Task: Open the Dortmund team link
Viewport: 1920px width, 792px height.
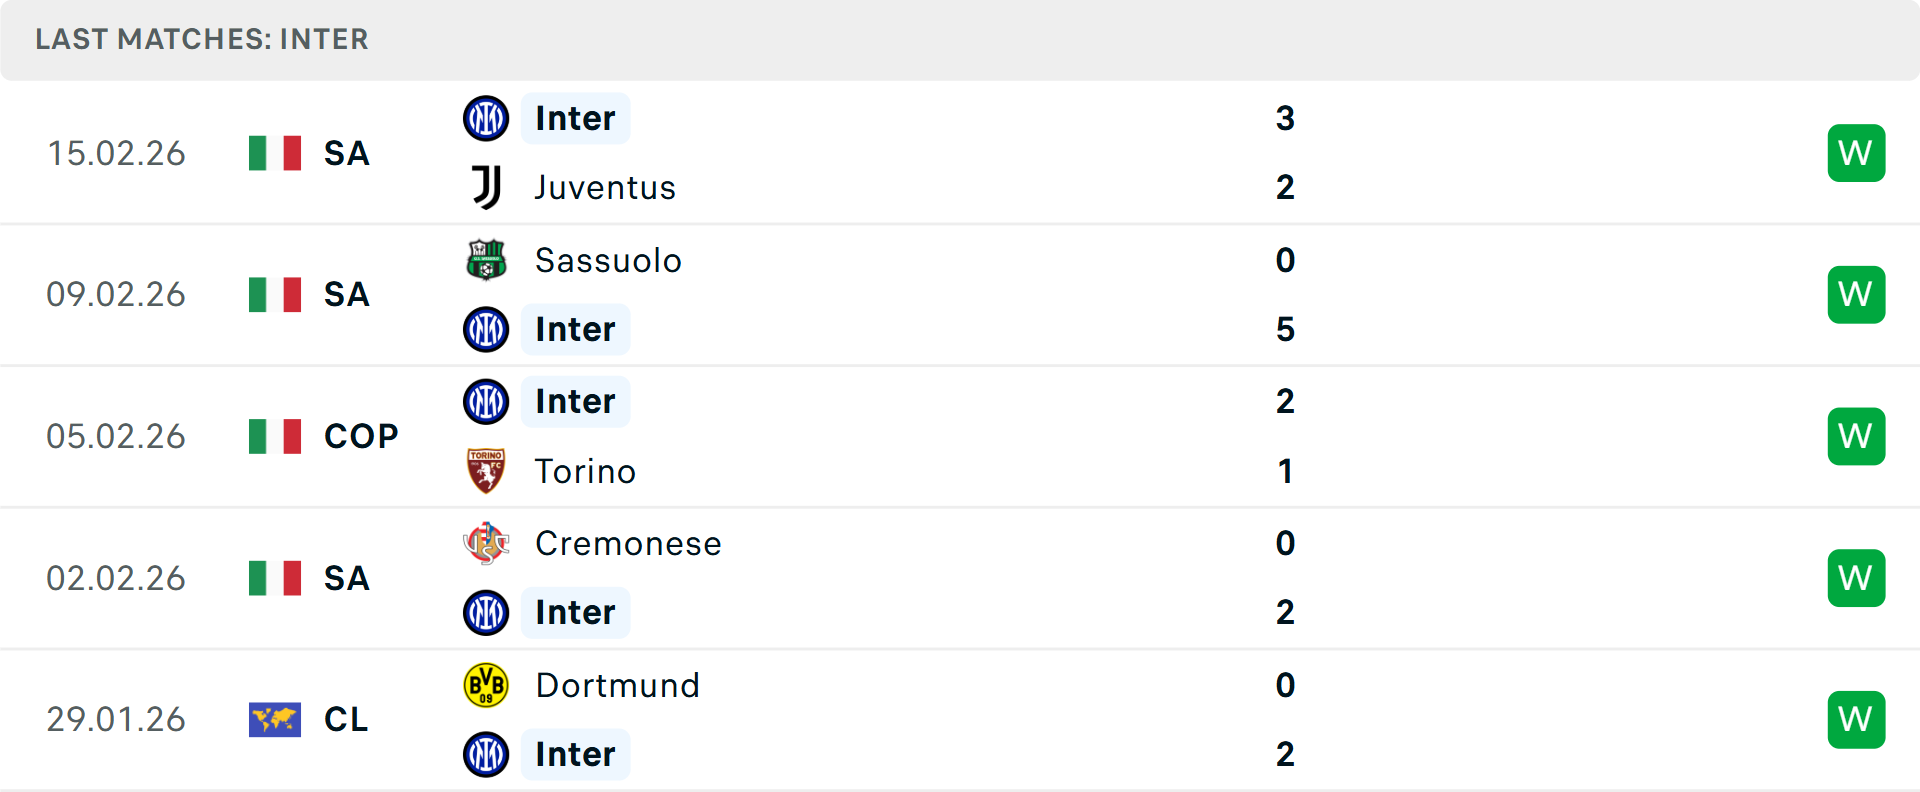Action: tap(617, 685)
